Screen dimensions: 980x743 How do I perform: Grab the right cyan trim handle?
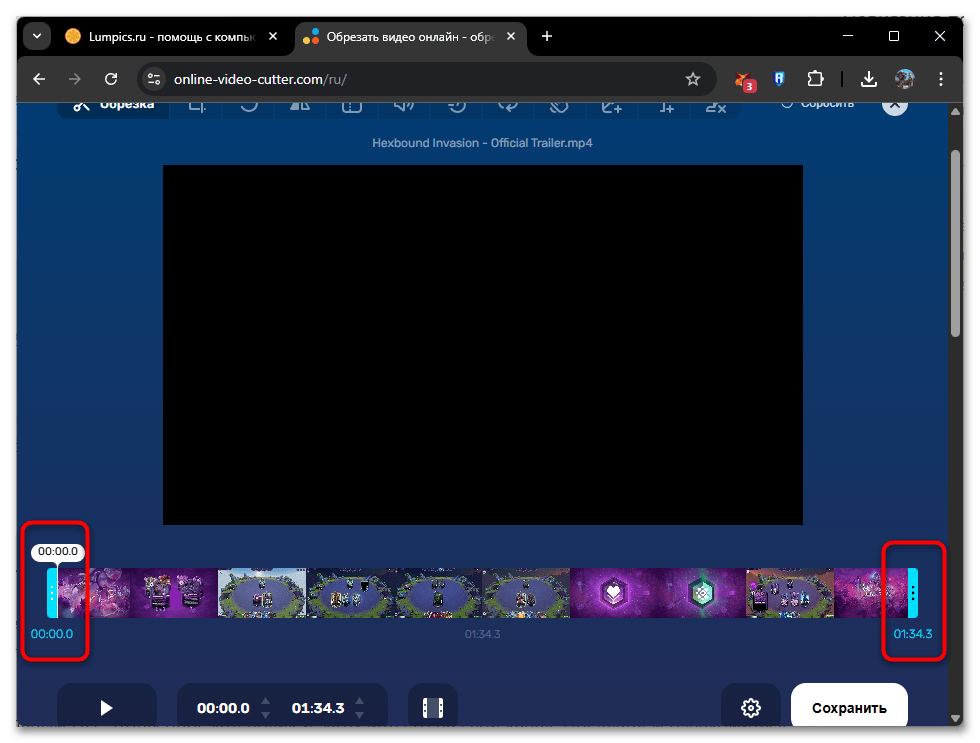(912, 592)
